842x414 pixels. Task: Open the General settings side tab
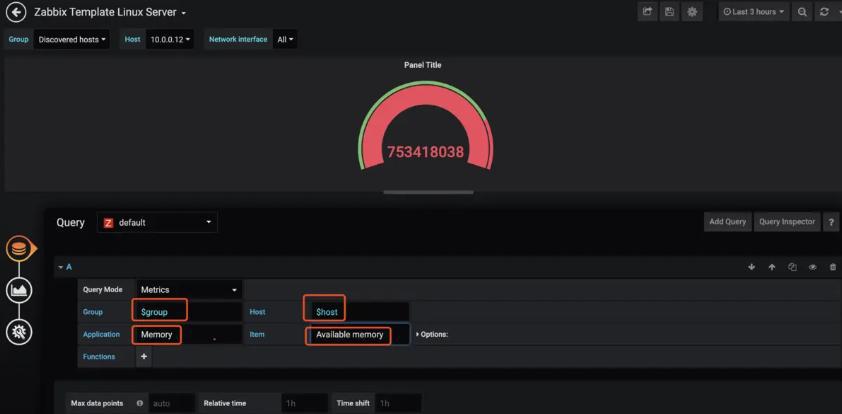(x=19, y=332)
